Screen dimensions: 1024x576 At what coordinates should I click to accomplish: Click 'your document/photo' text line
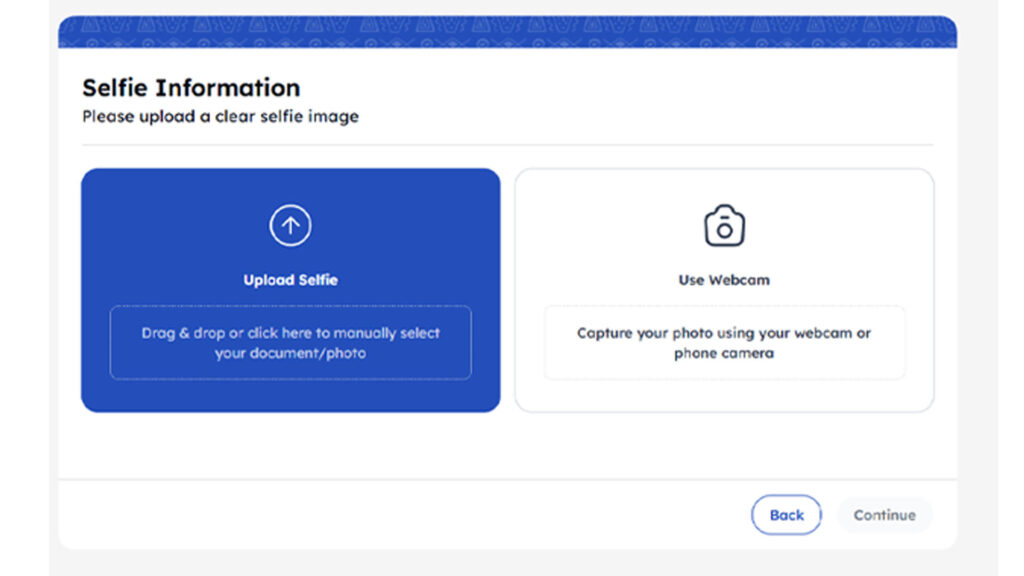tap(291, 353)
